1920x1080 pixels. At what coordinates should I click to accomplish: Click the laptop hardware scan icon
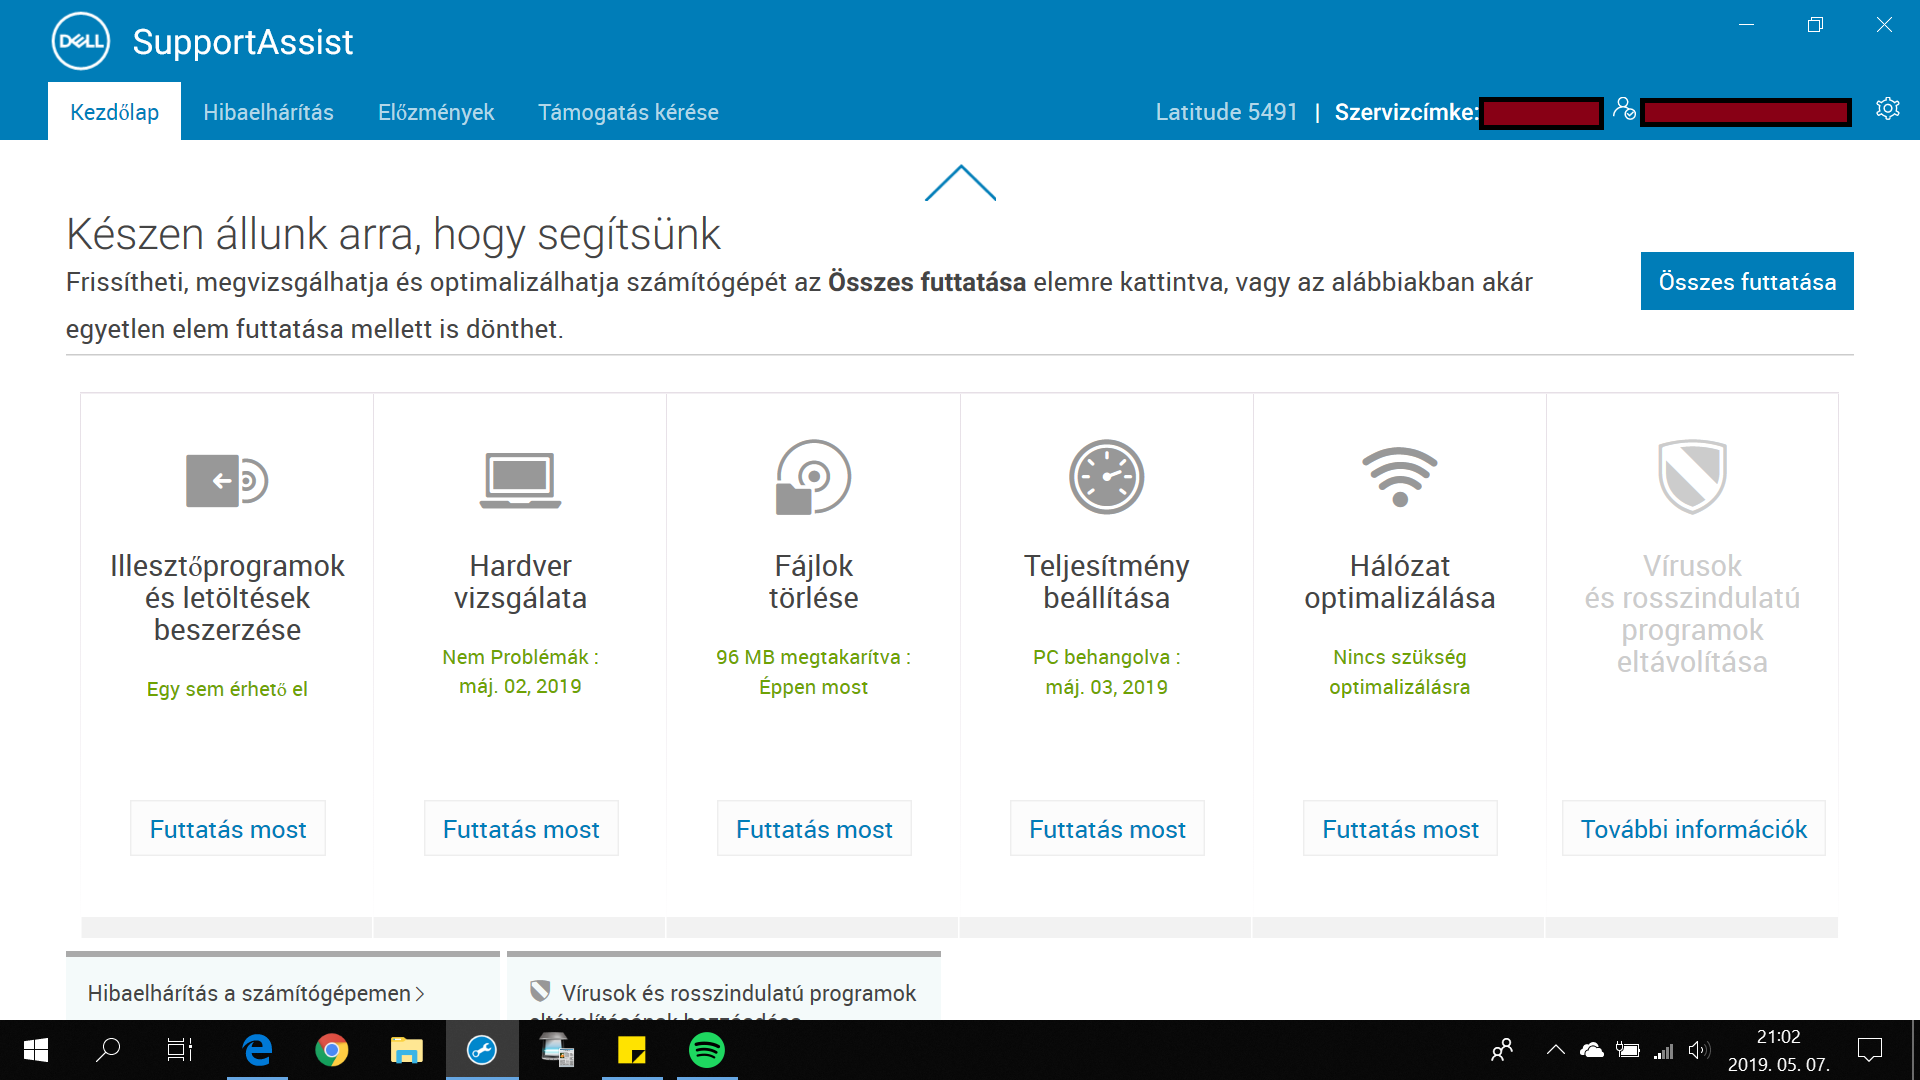520,480
